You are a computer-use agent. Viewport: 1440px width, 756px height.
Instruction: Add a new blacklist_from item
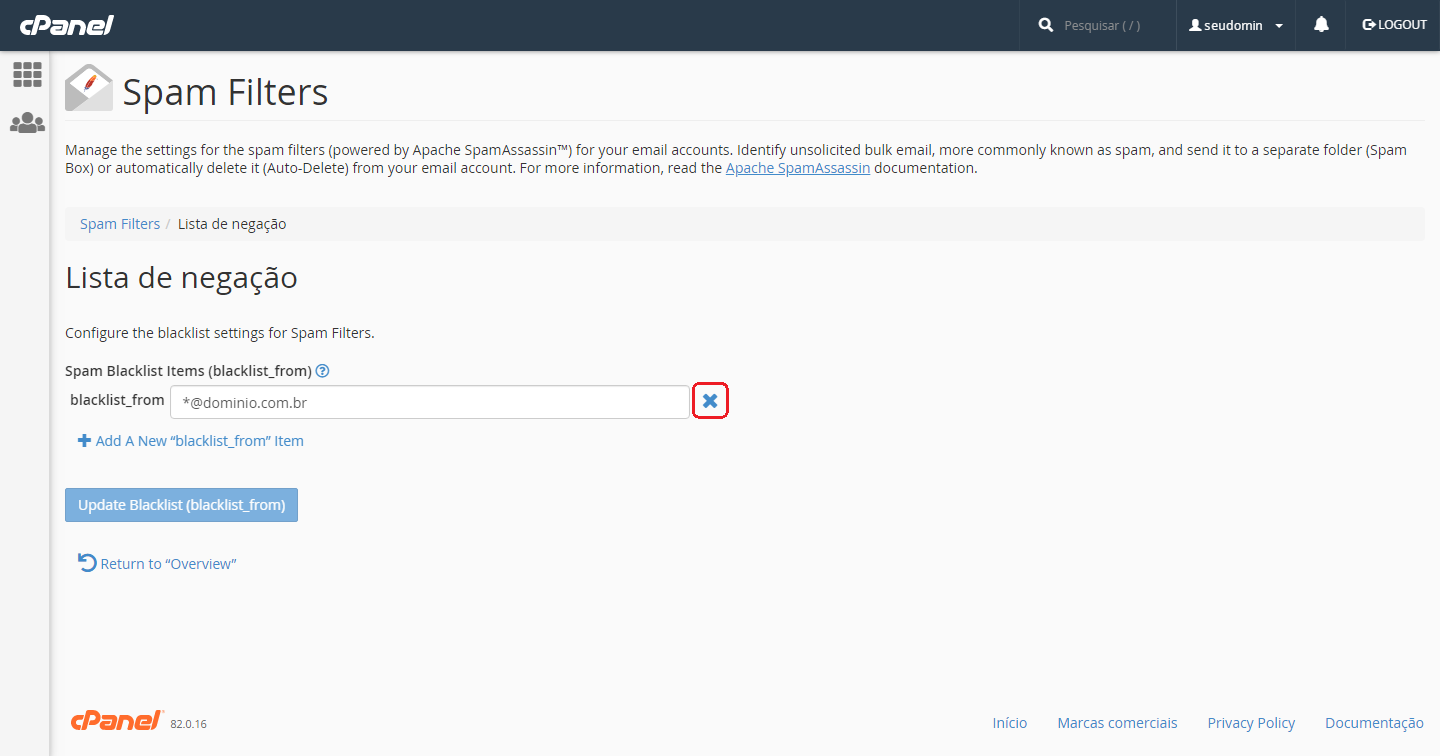tap(191, 441)
